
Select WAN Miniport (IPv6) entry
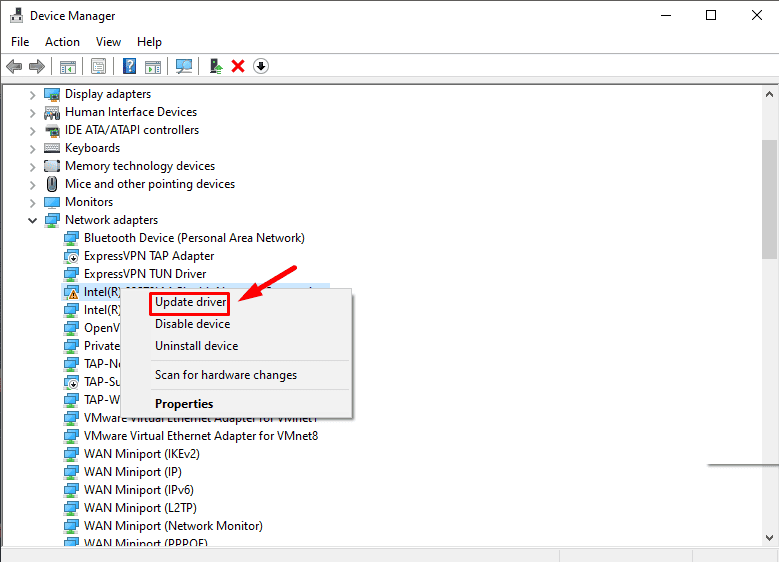click(139, 489)
